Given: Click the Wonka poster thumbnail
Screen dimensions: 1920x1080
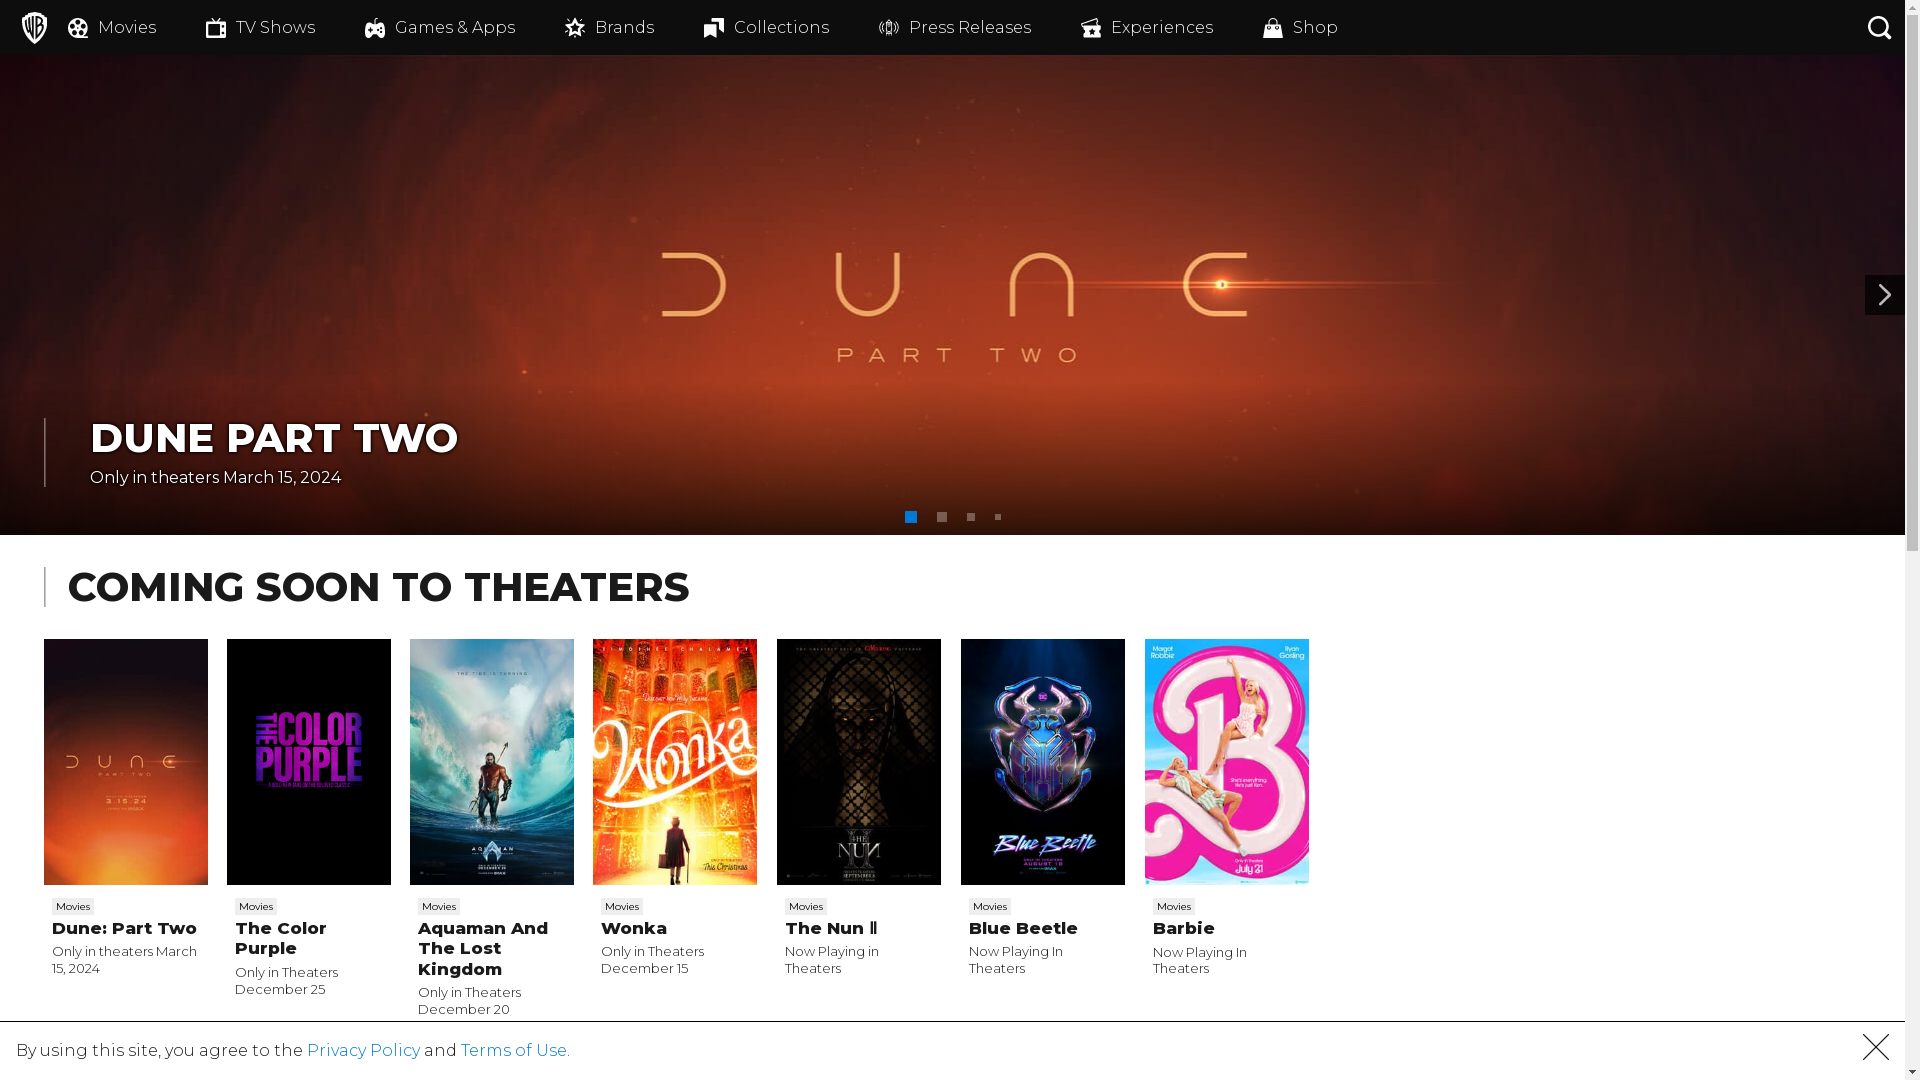Looking at the screenshot, I should (x=675, y=762).
